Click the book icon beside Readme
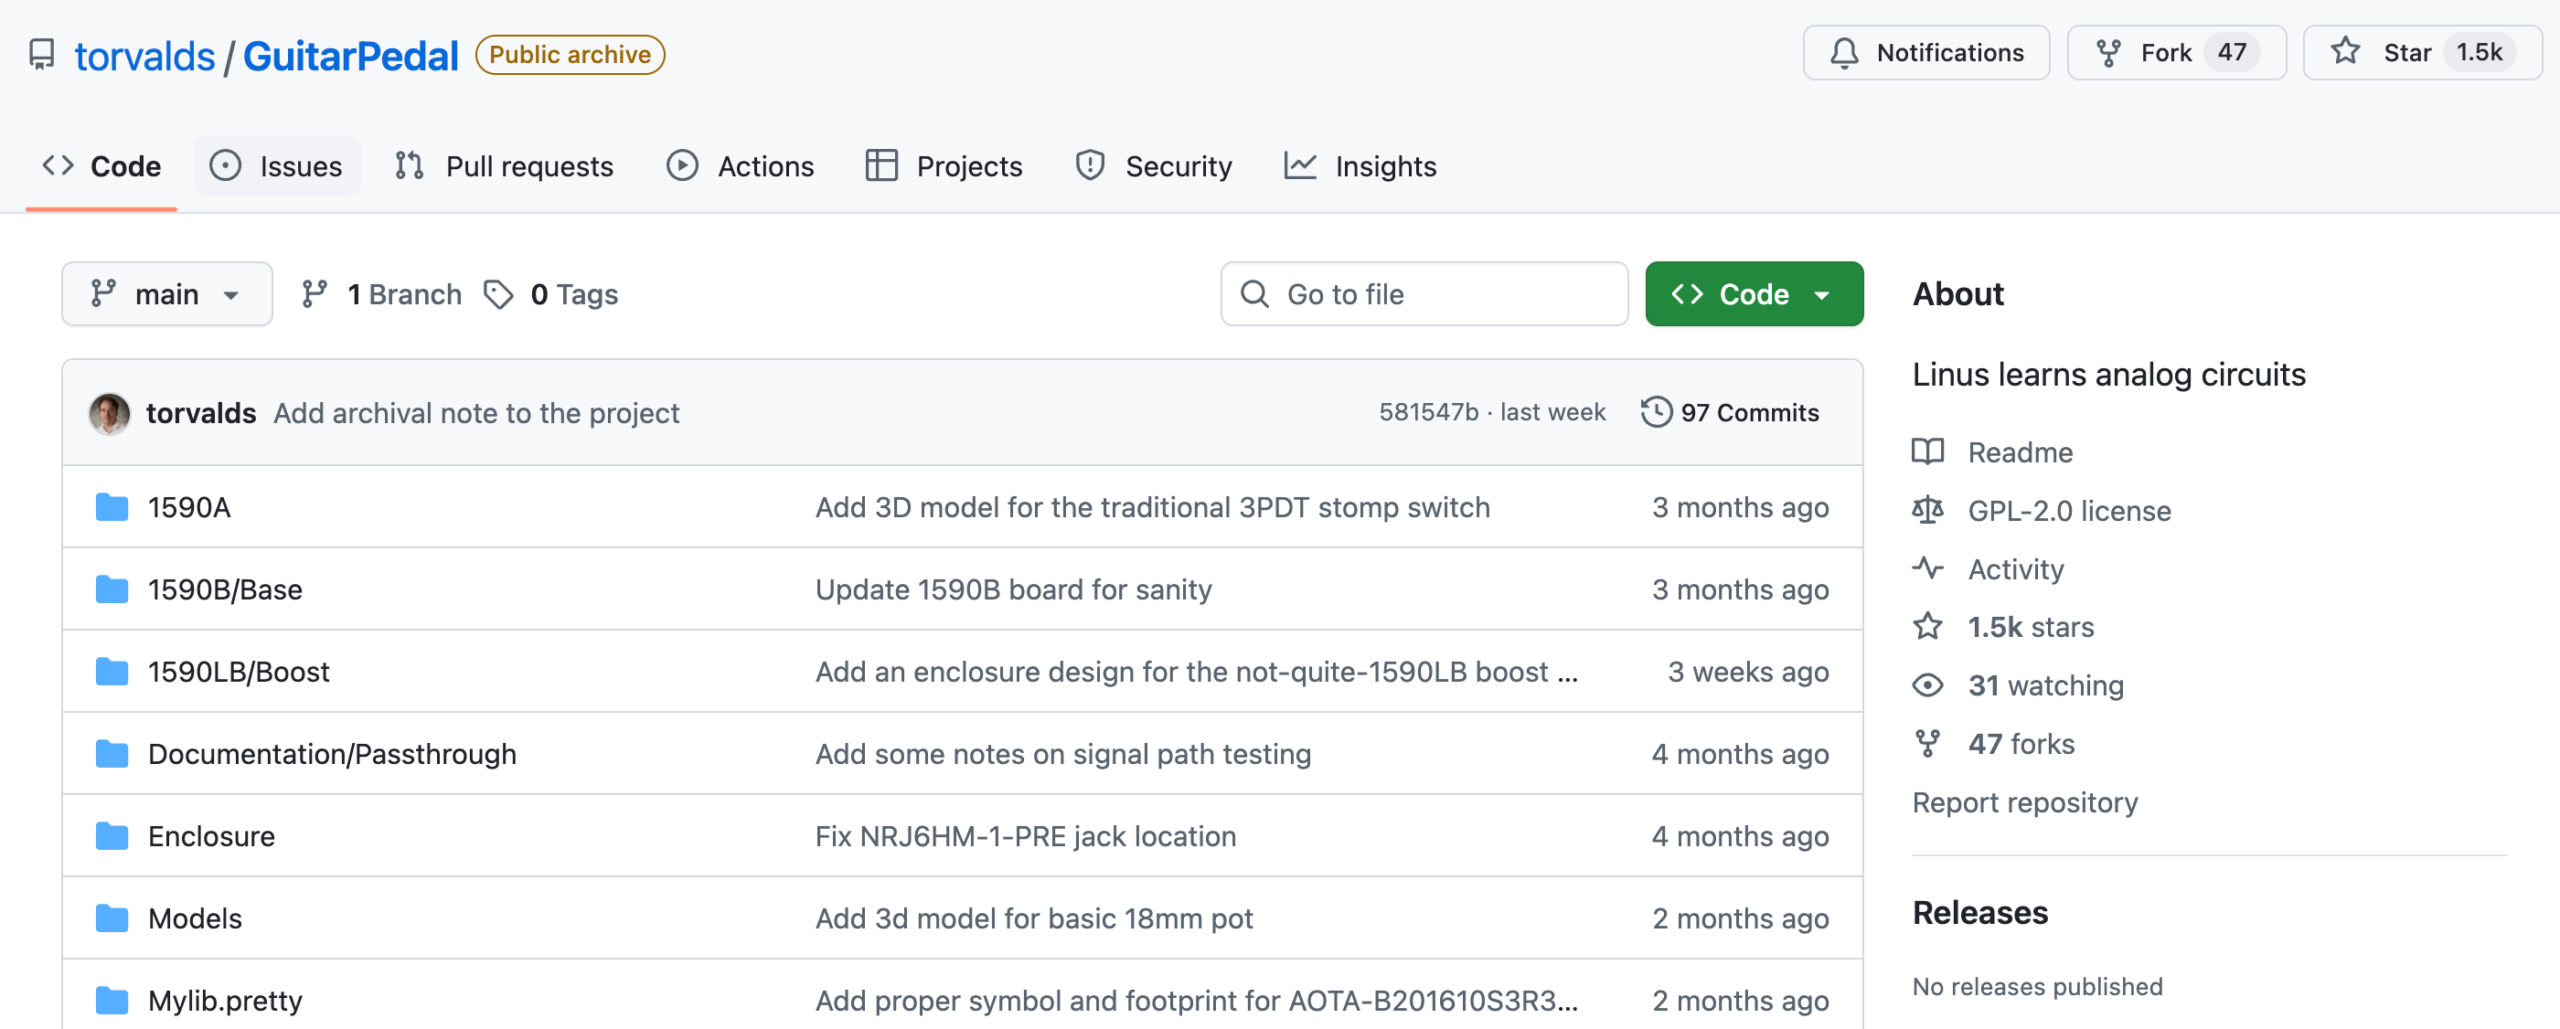The image size is (2560, 1029). [1927, 452]
